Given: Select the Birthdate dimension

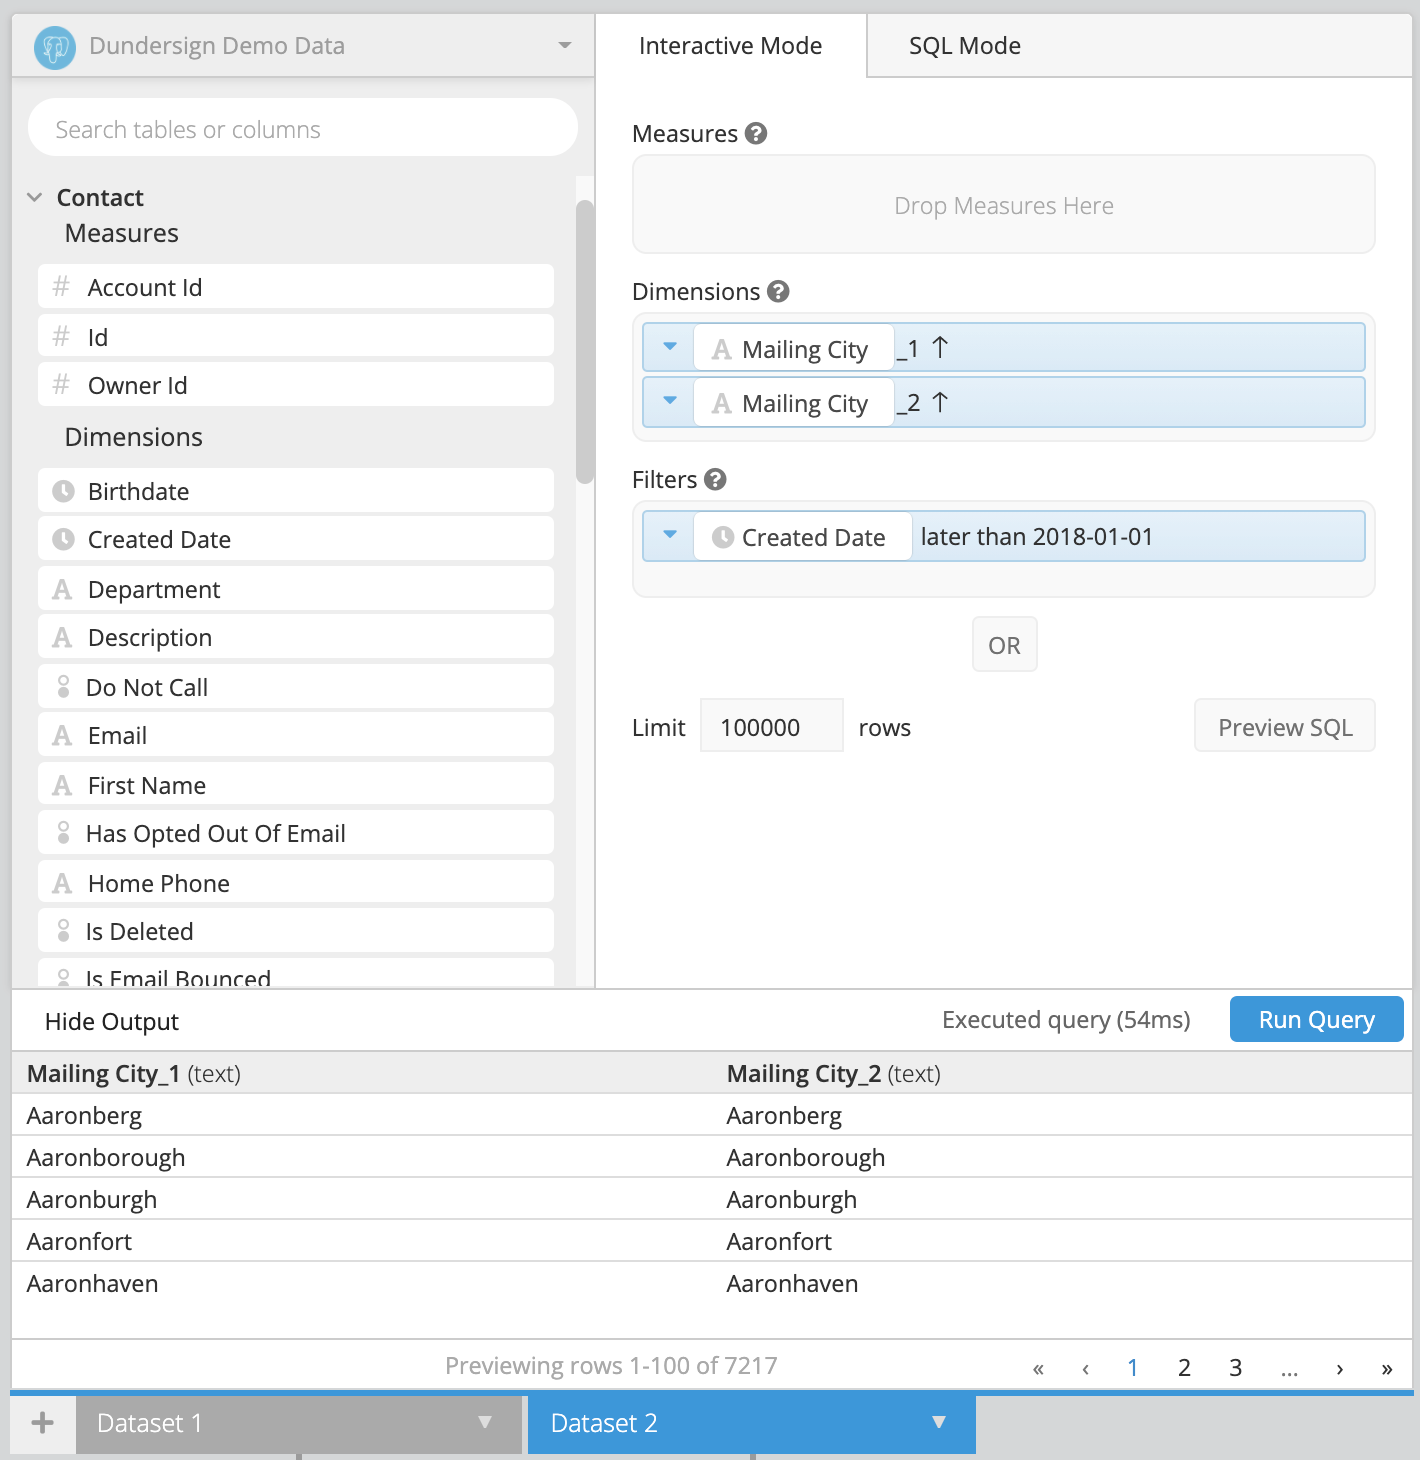Looking at the screenshot, I should coord(296,491).
